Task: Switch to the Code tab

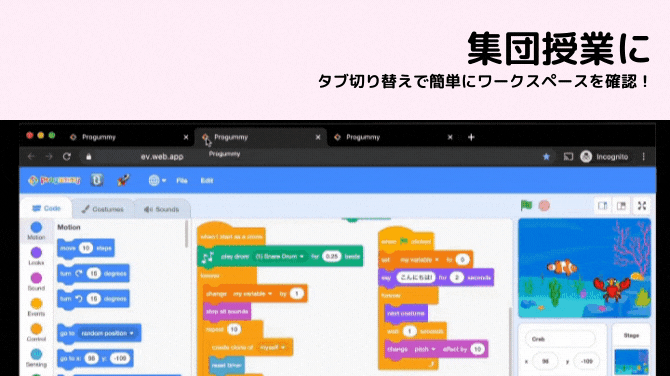Action: 46,209
